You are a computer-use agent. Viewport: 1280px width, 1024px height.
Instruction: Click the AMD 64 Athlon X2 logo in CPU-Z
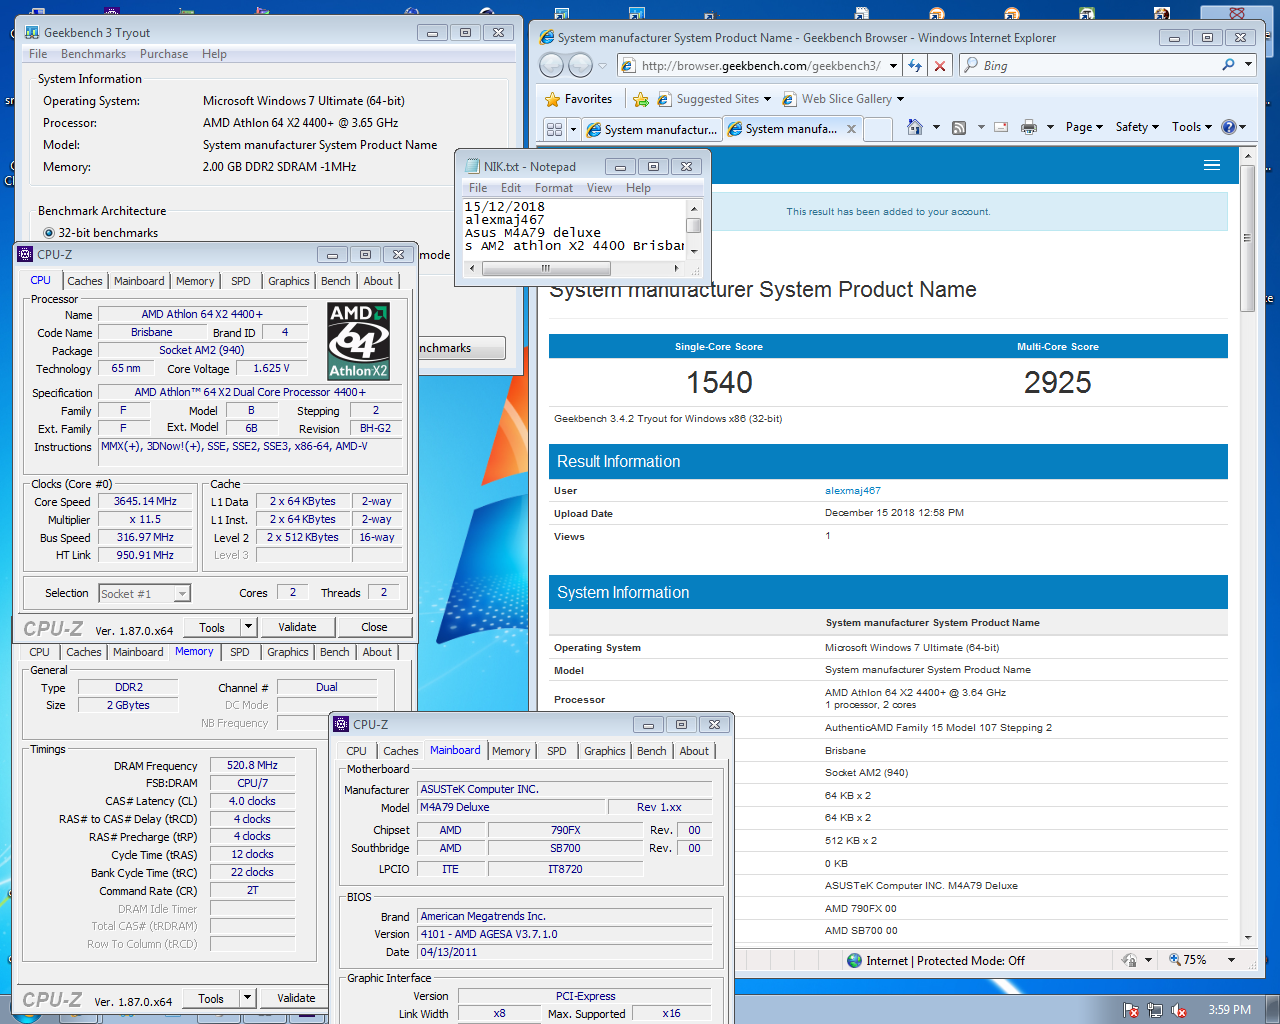click(x=359, y=342)
